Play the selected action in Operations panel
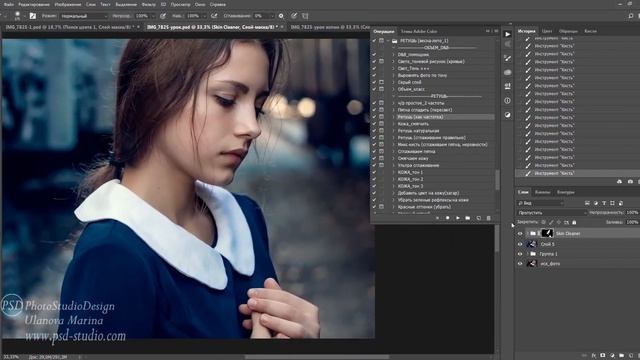This screenshot has width=640, height=360. [x=458, y=218]
